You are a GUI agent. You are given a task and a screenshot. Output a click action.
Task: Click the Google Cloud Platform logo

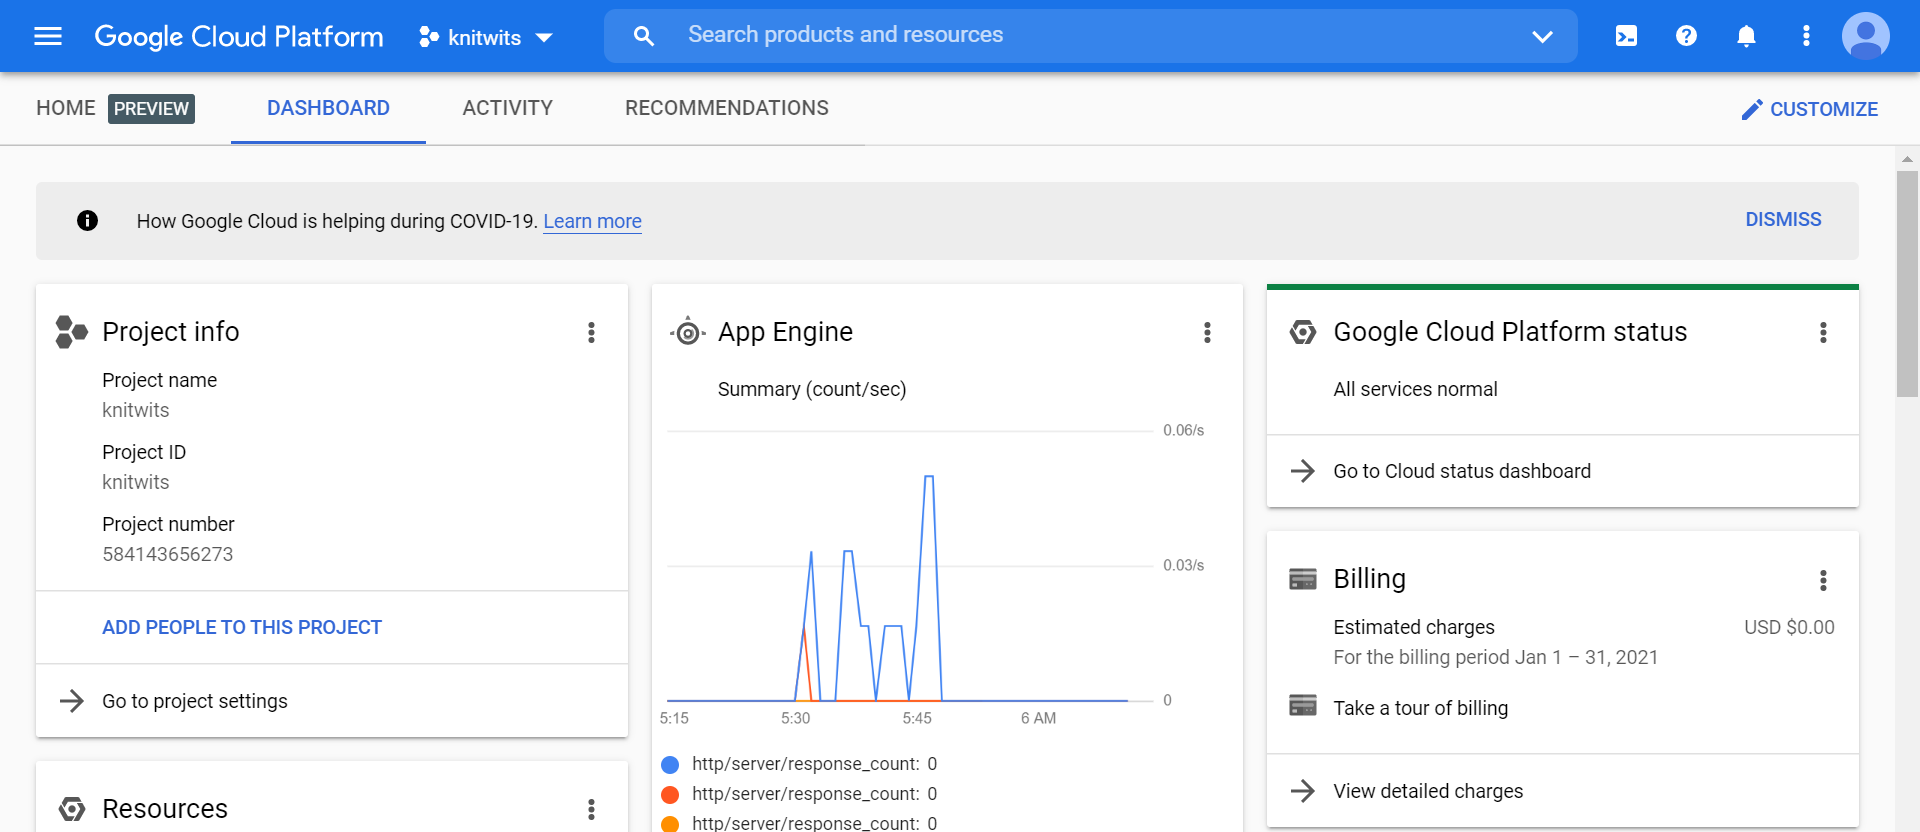(239, 36)
